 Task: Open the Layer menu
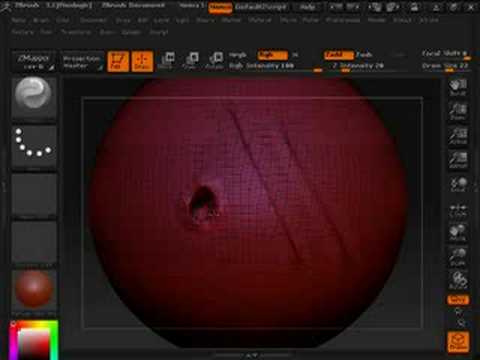pos(161,20)
